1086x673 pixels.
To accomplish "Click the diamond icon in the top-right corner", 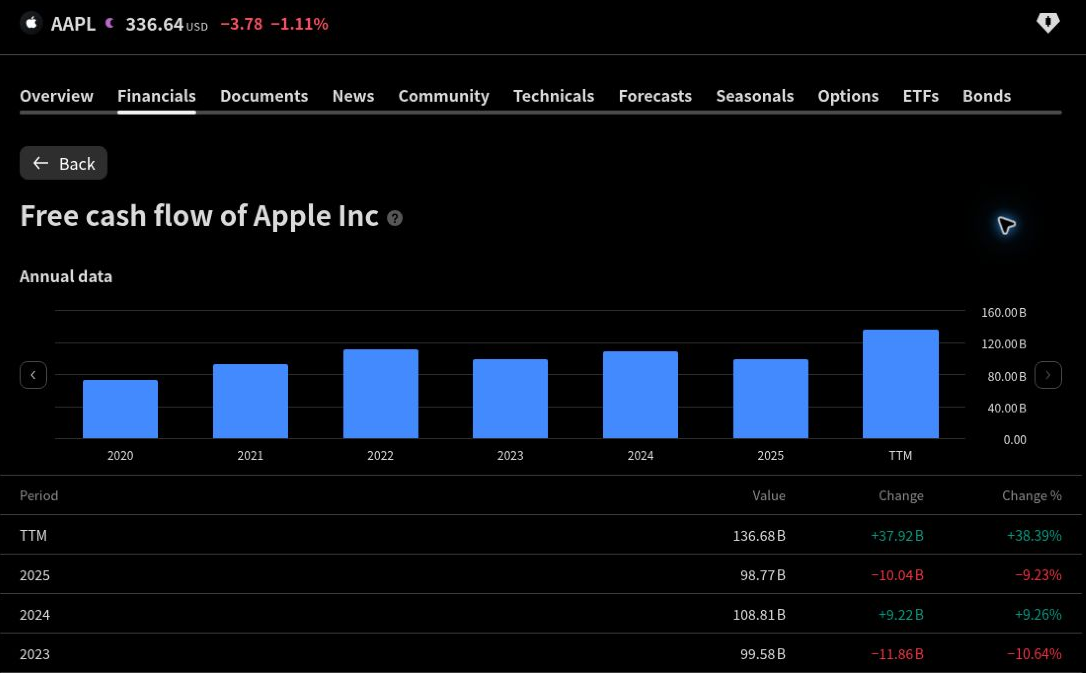I will pyautogui.click(x=1047, y=23).
